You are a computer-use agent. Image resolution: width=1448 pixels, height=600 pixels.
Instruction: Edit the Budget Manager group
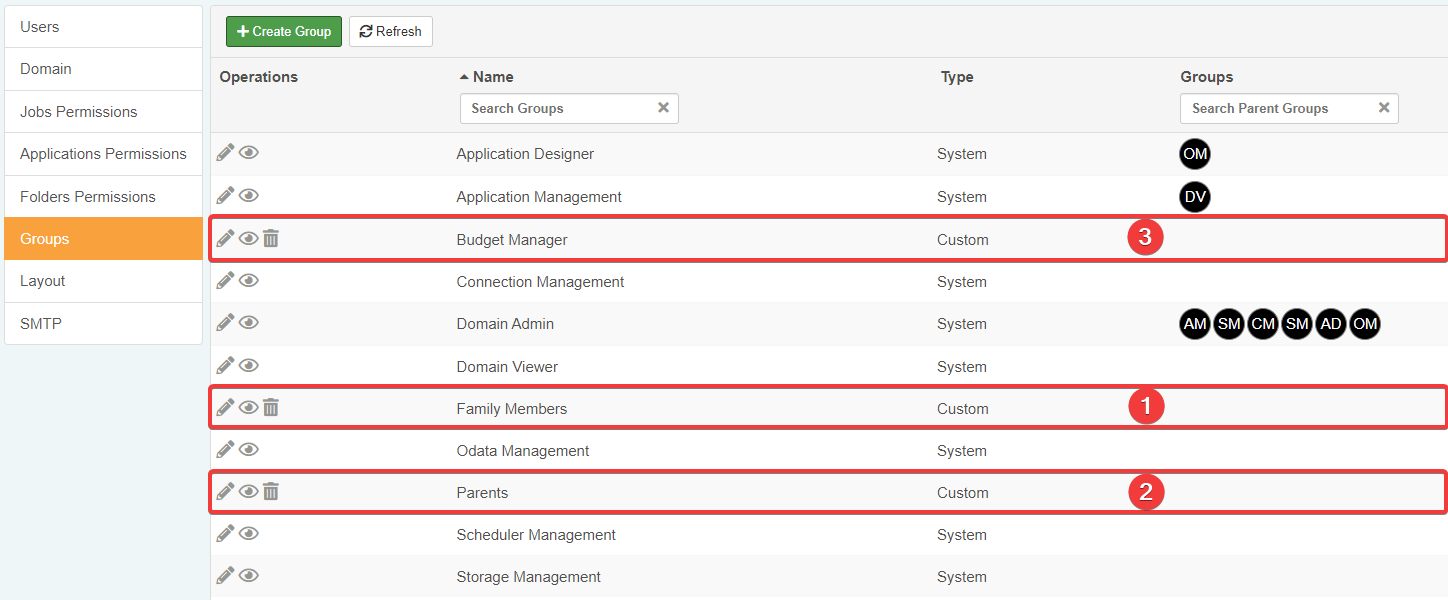226,238
